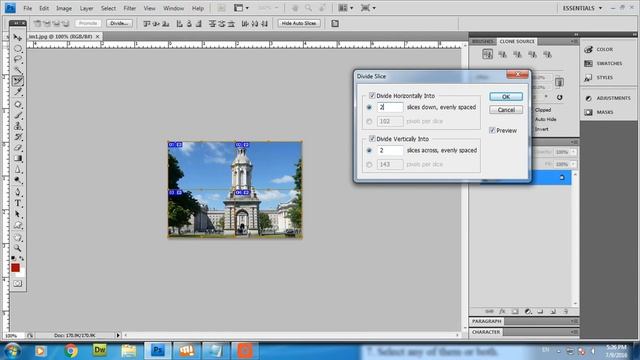Open the Masks panel icon
The image size is (640, 360).
coord(588,112)
